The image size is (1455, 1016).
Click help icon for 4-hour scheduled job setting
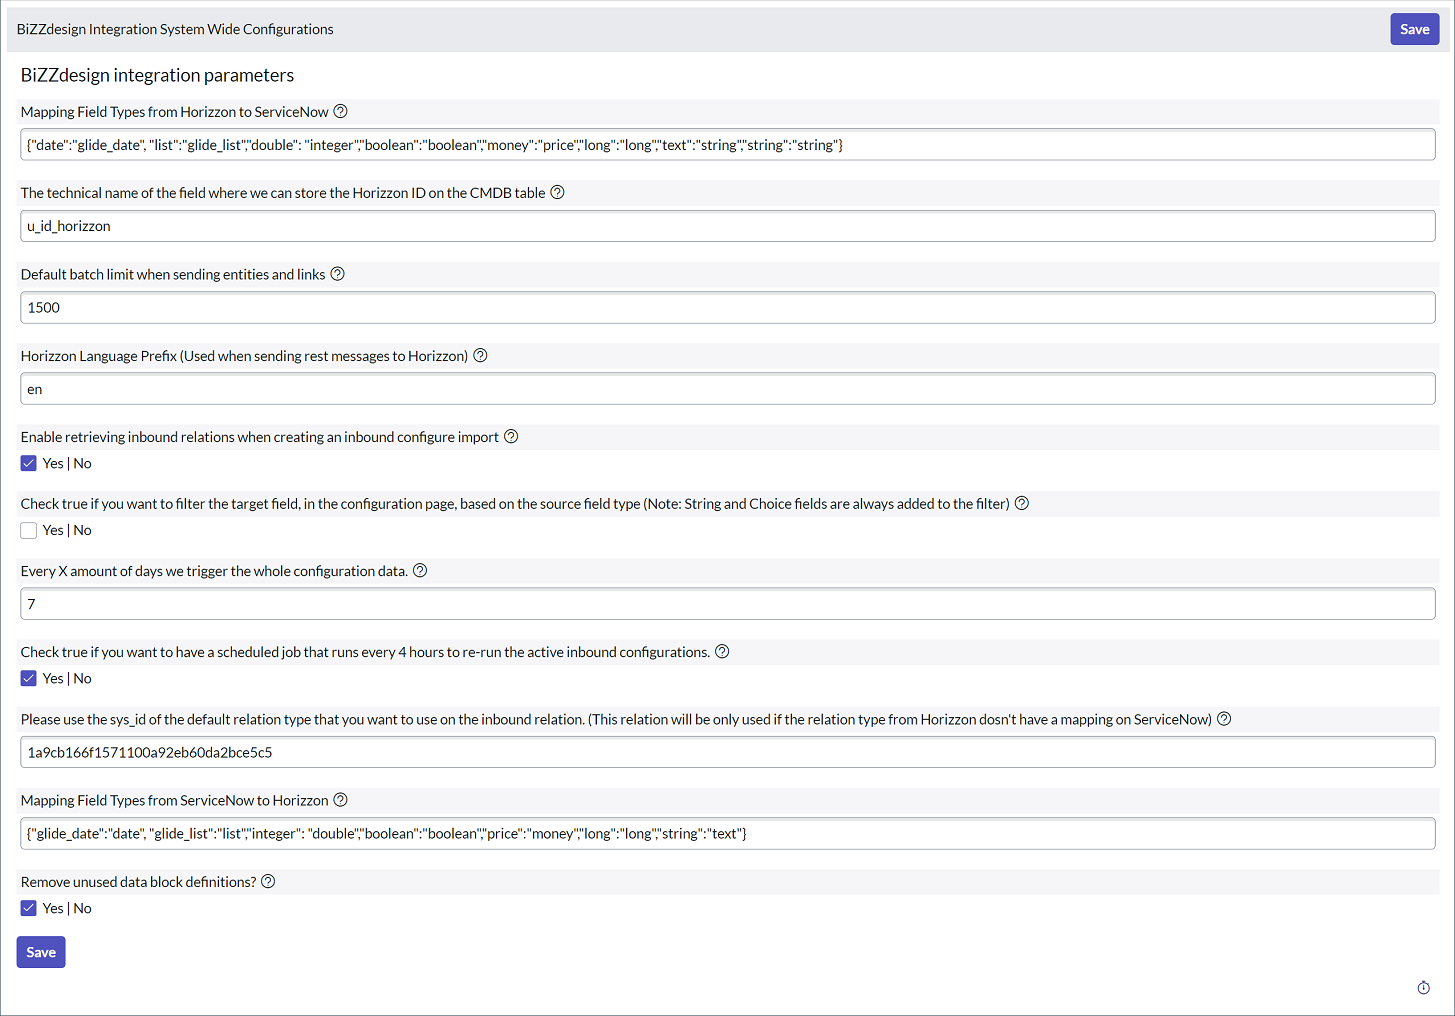tap(722, 651)
